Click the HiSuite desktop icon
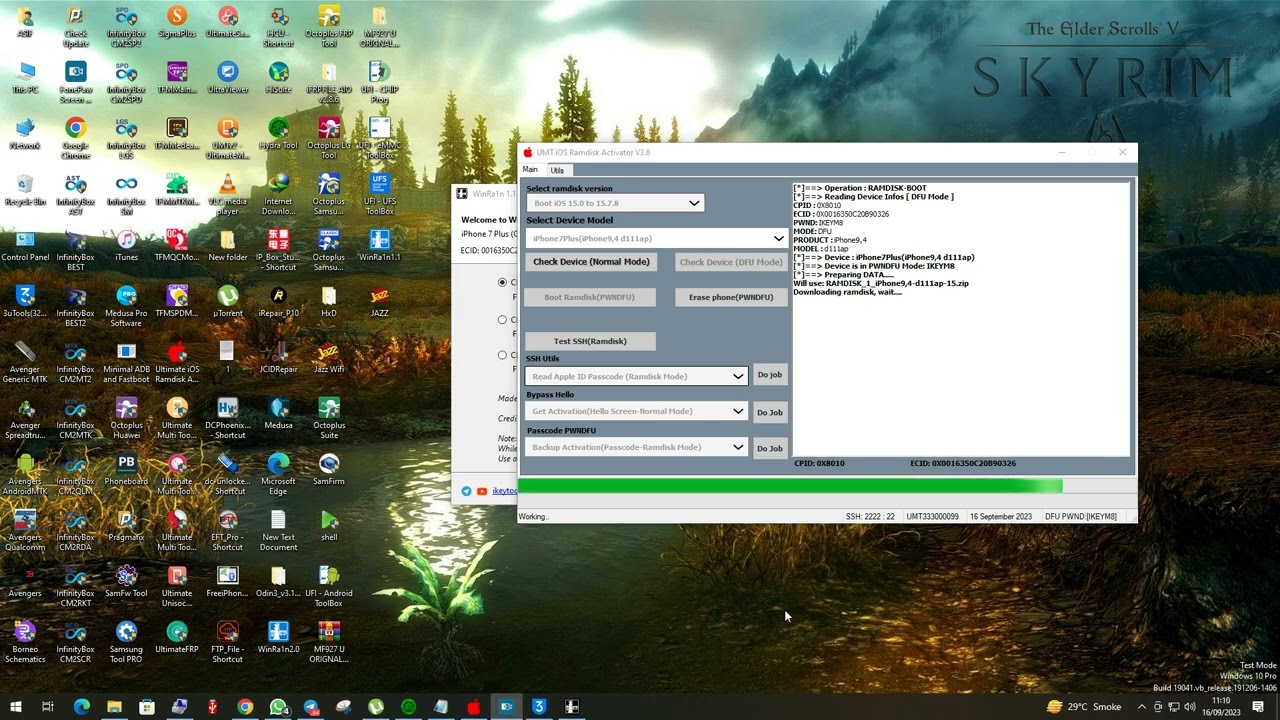 (278, 78)
